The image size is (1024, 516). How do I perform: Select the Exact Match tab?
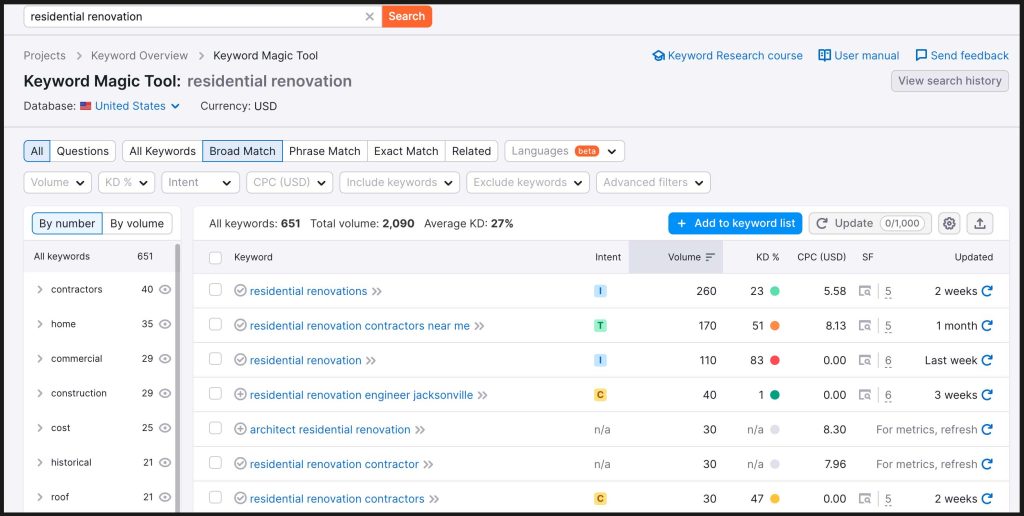(x=406, y=151)
